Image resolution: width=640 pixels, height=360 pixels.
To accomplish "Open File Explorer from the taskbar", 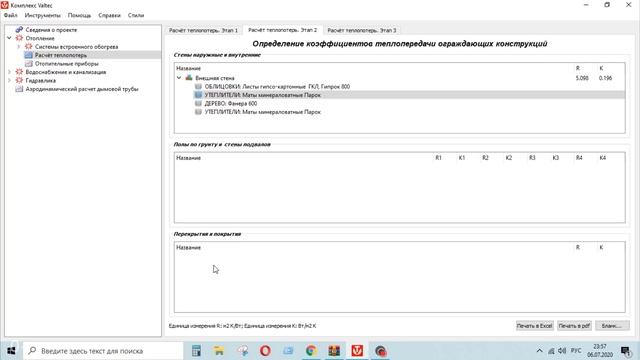I will (x=219, y=351).
